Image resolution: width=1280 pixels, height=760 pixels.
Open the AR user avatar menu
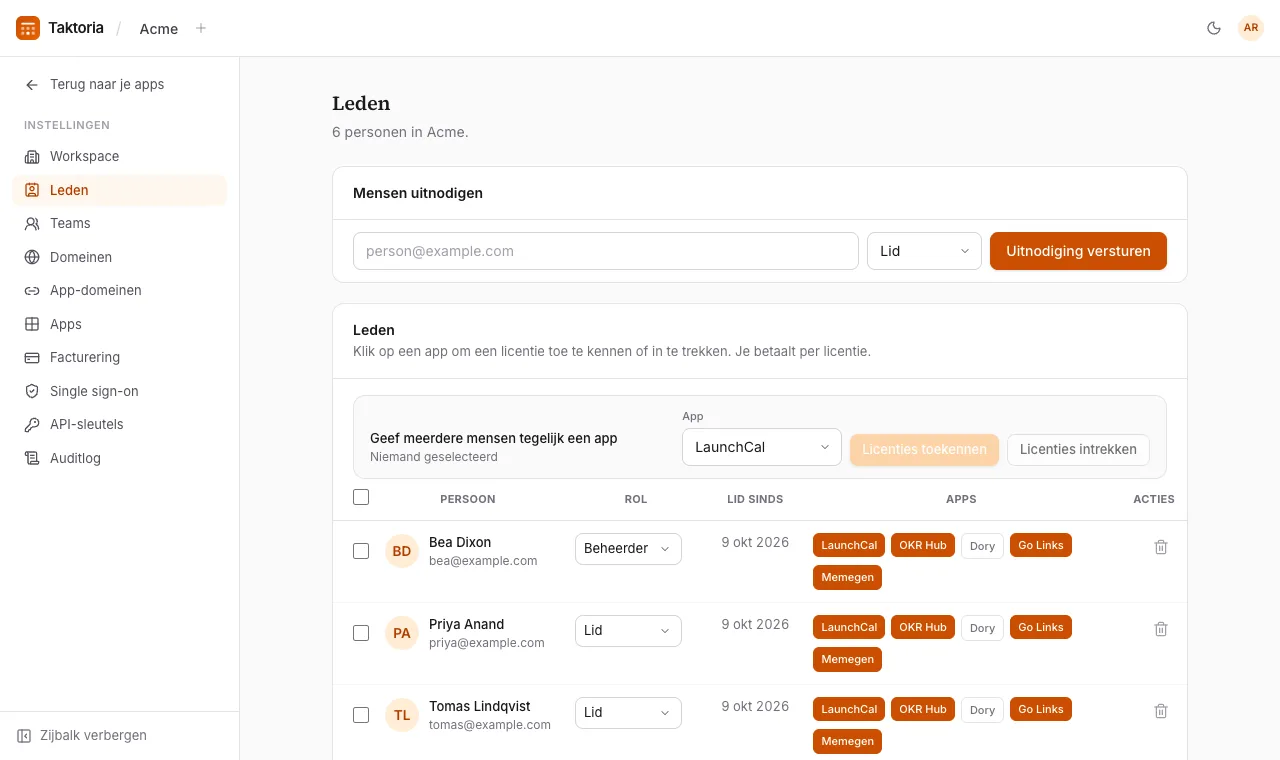pyautogui.click(x=1251, y=28)
